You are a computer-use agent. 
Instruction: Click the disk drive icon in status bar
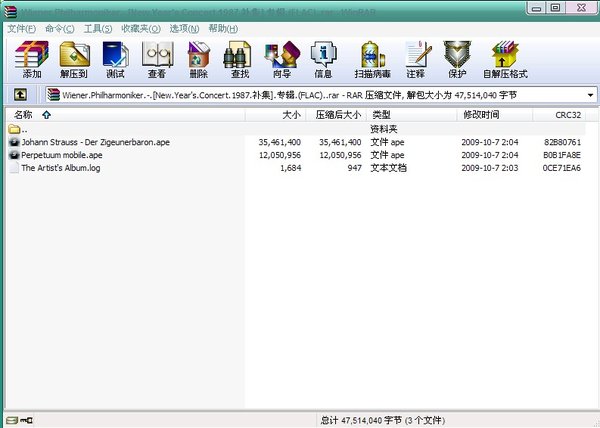tap(11, 420)
